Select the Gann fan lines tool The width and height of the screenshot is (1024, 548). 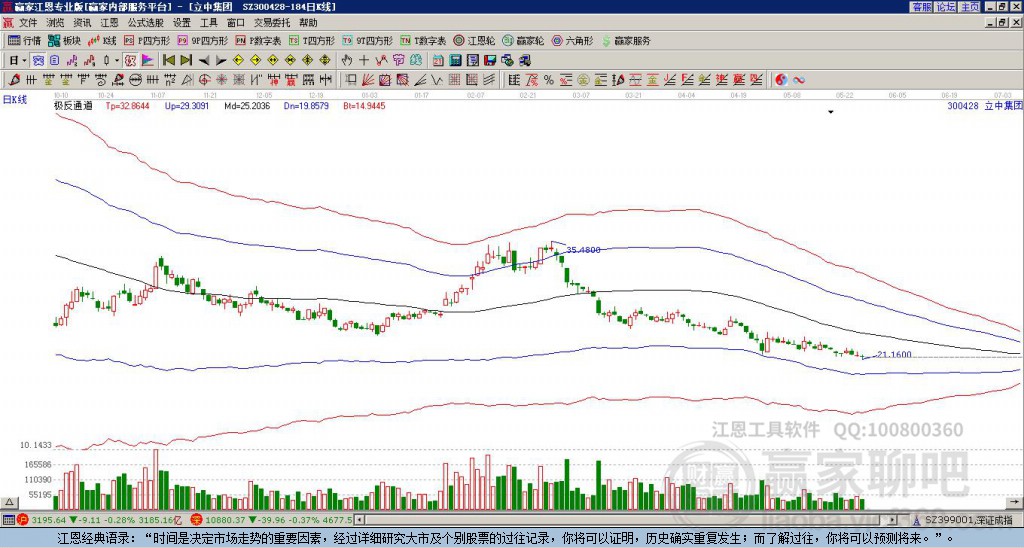point(368,80)
